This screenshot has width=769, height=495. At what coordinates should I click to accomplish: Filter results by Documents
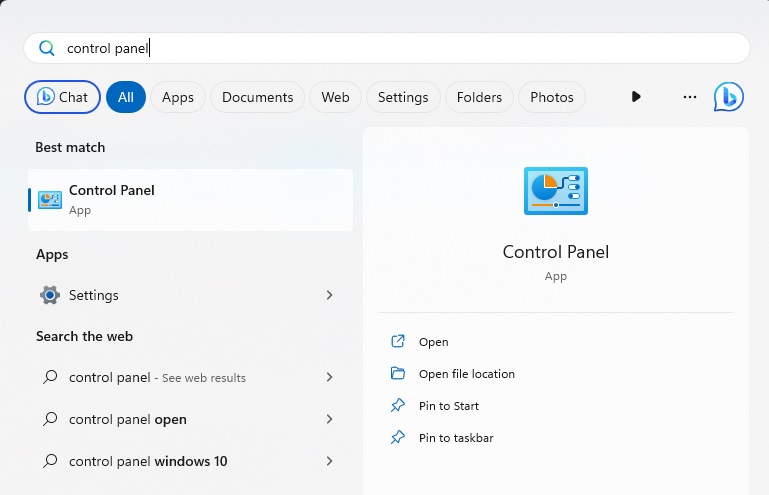click(x=257, y=97)
